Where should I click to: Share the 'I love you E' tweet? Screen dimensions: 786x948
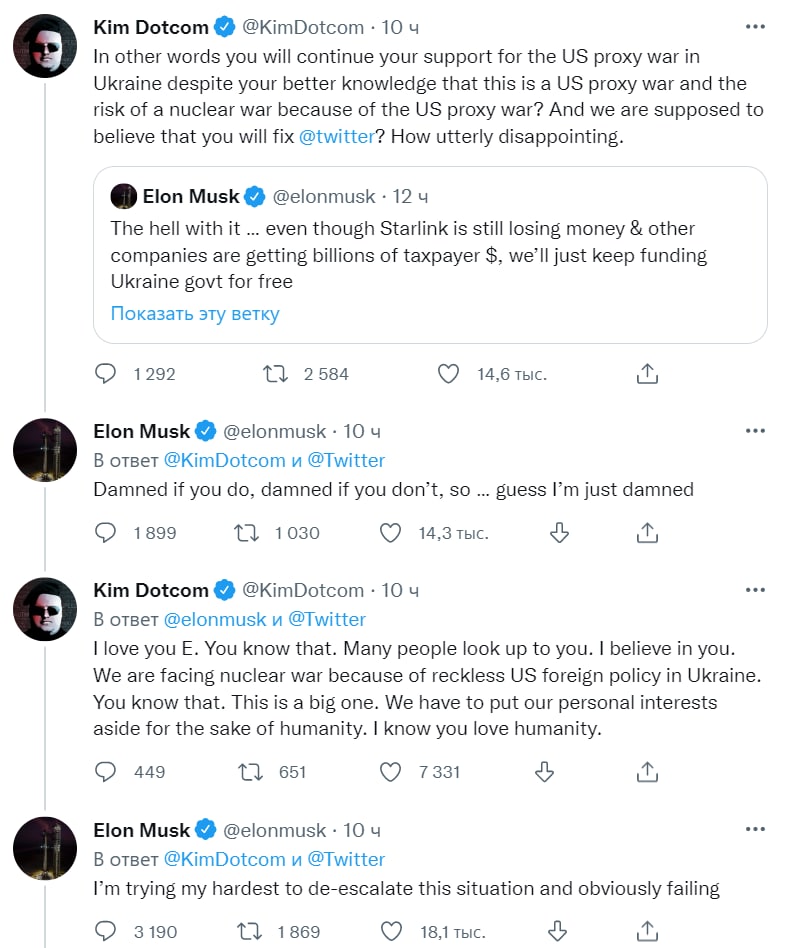[647, 771]
